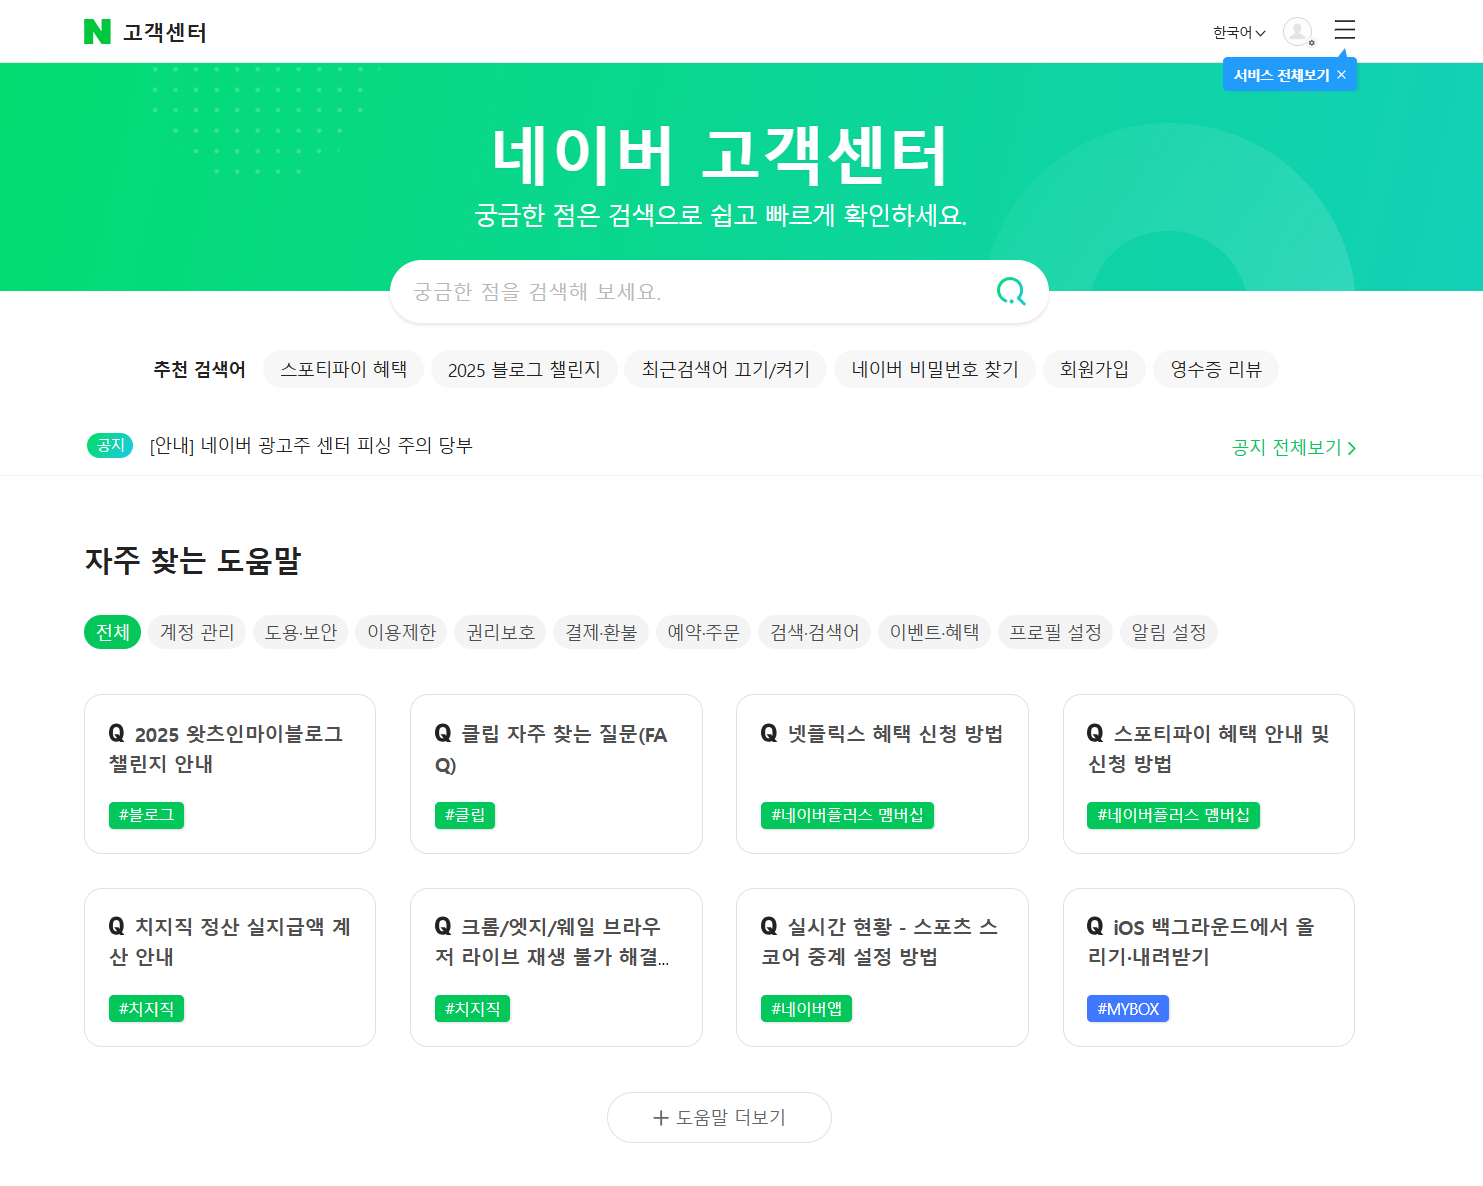Switch to 알림 설정 tab
Image resolution: width=1483 pixels, height=1186 pixels.
[x=1169, y=632]
